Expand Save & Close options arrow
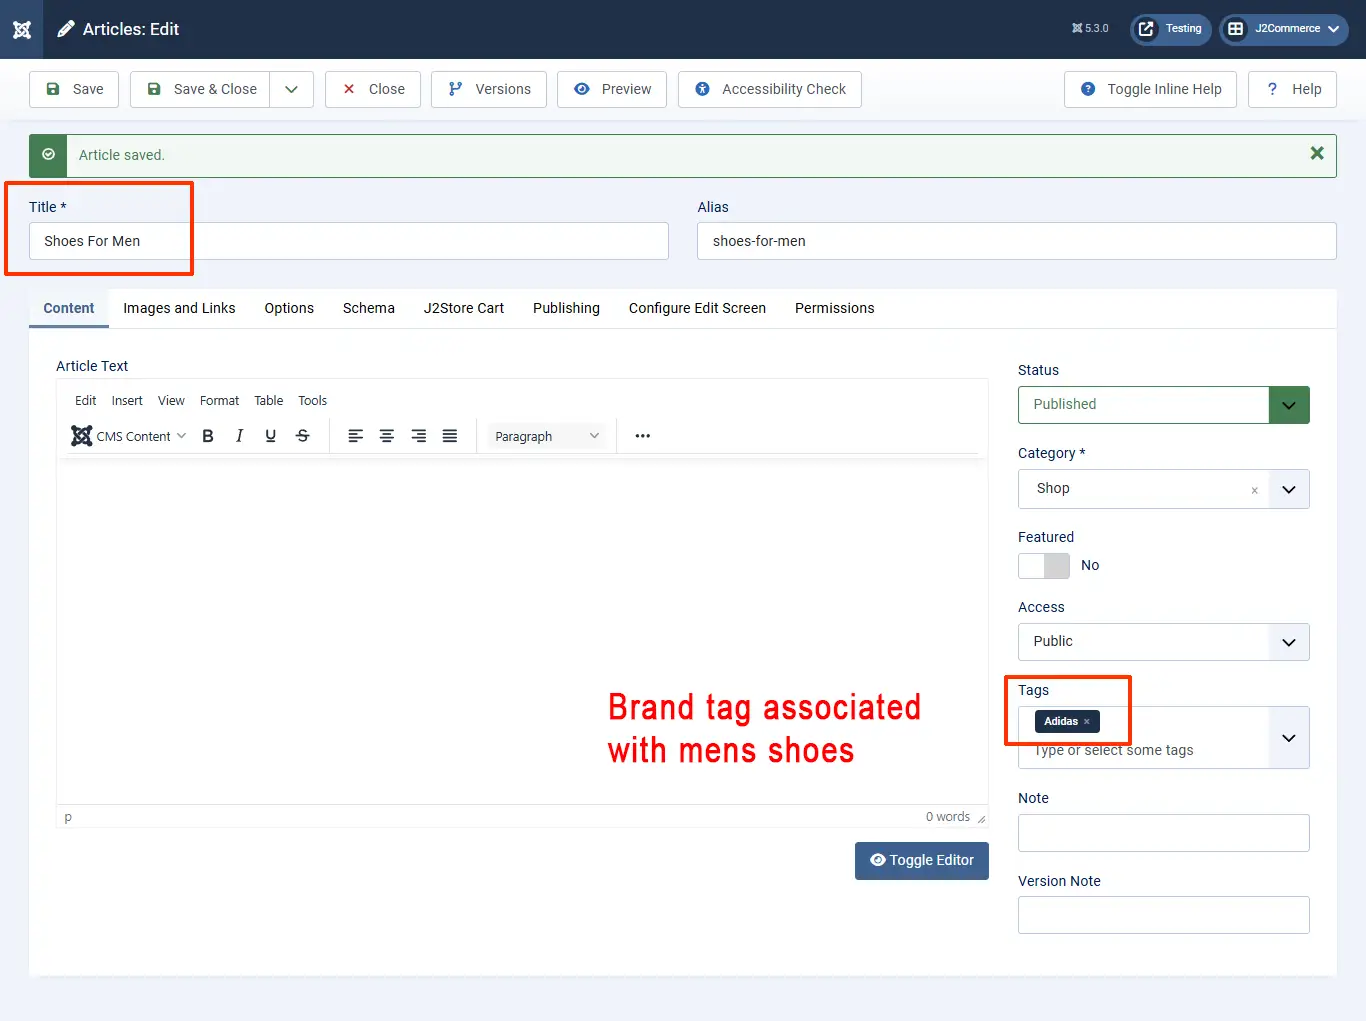The image size is (1366, 1021). coord(291,89)
